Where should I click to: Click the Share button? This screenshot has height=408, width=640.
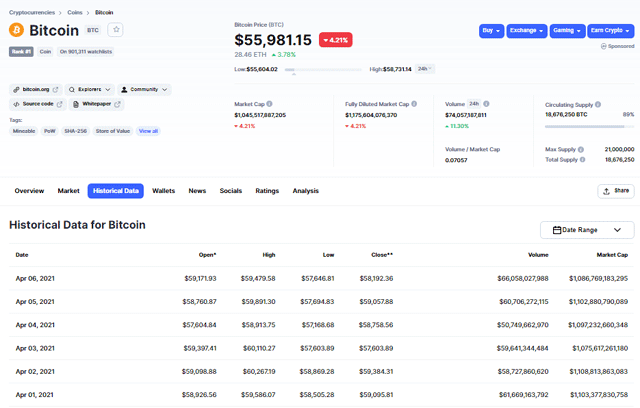click(x=616, y=191)
